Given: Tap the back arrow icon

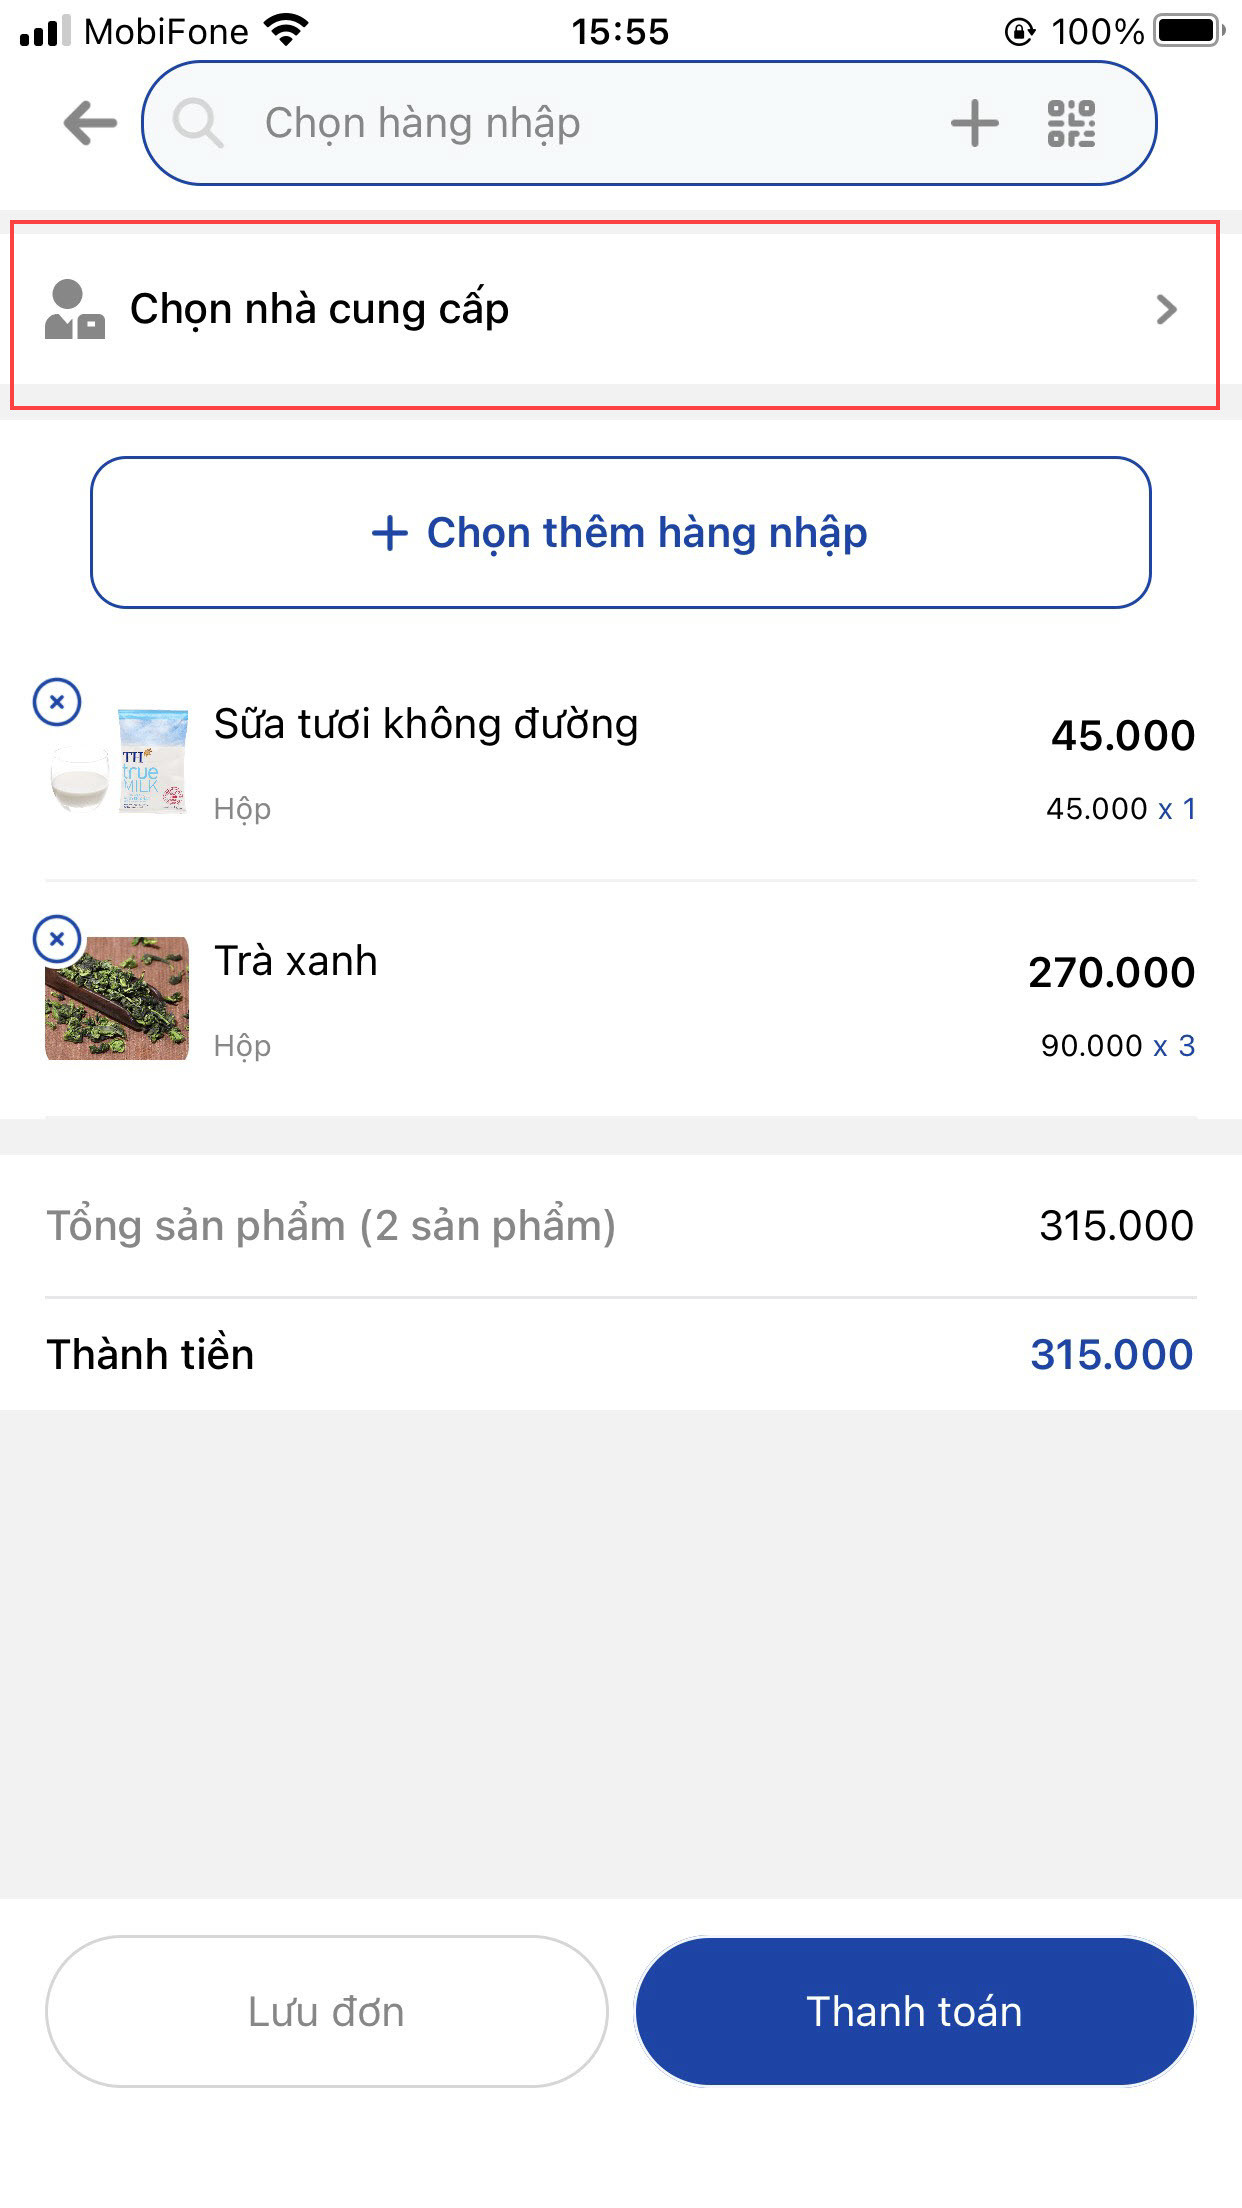Looking at the screenshot, I should pyautogui.click(x=90, y=124).
